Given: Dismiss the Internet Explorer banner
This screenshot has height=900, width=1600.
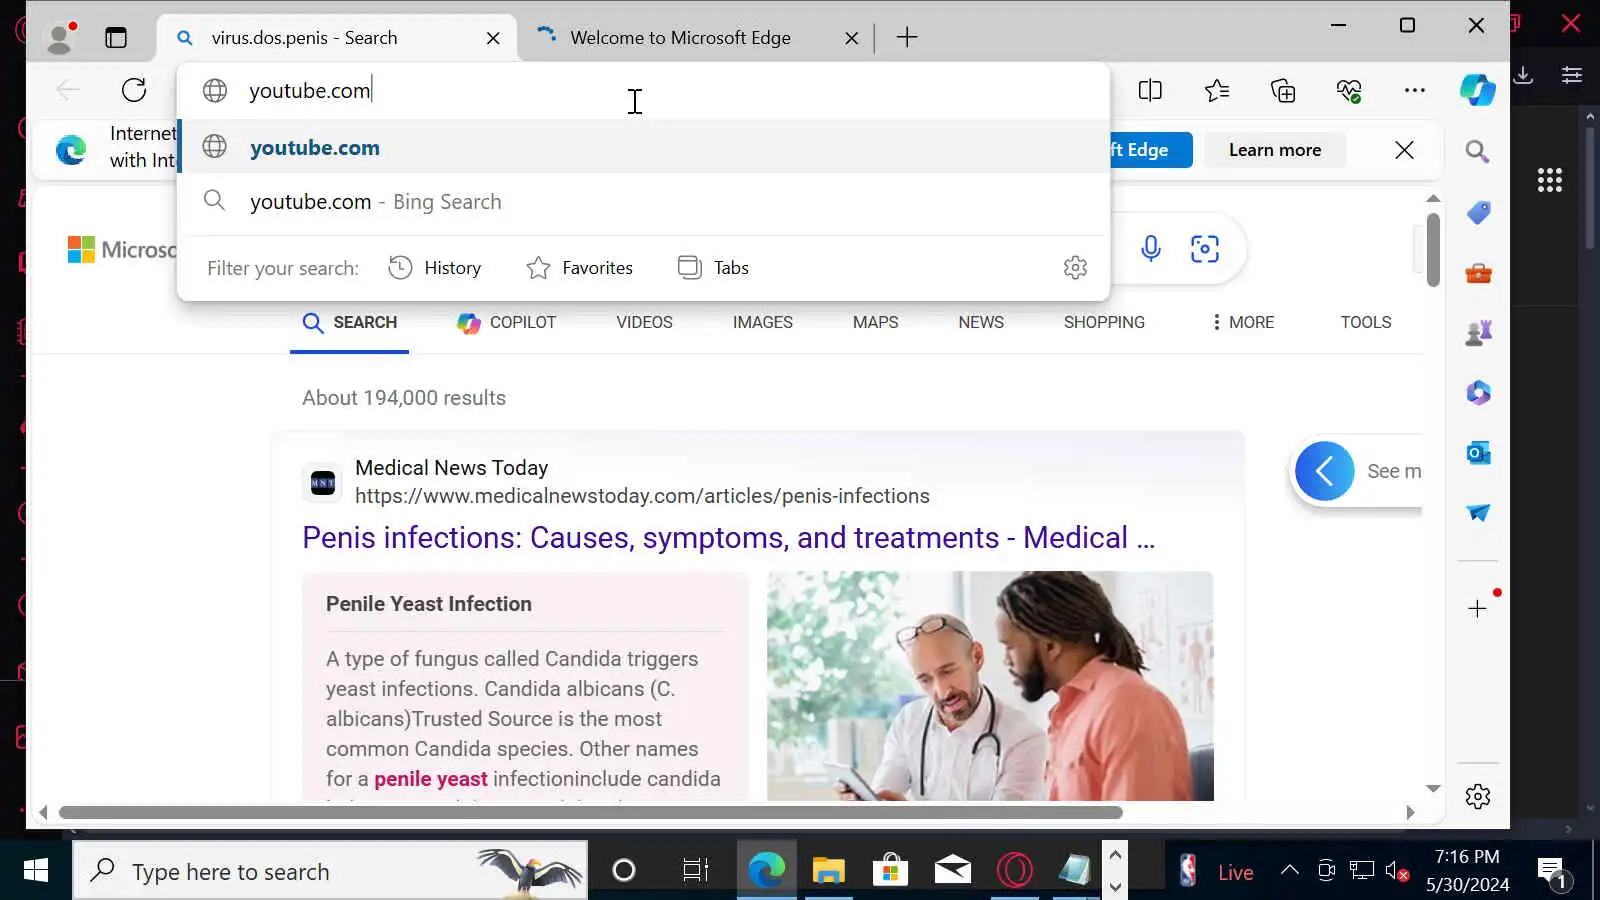Looking at the screenshot, I should [x=1404, y=150].
